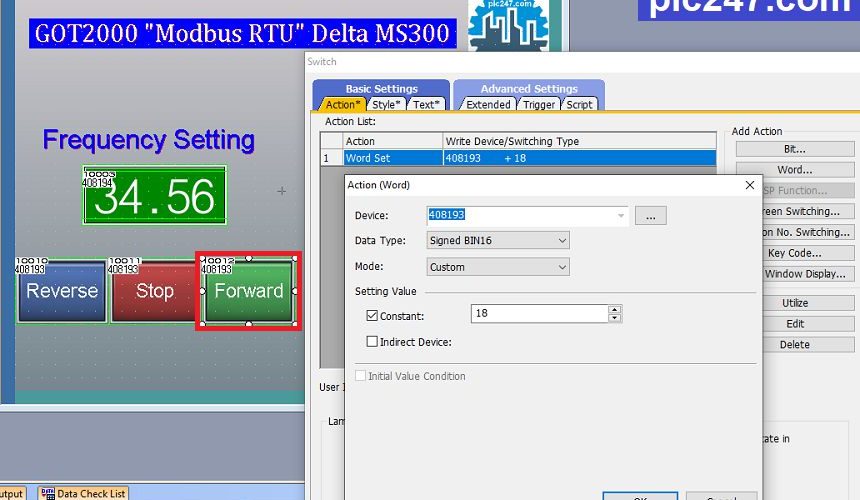Select the Advanced Settings tab group
Screen dimensions: 860x500
pyautogui.click(x=529, y=89)
